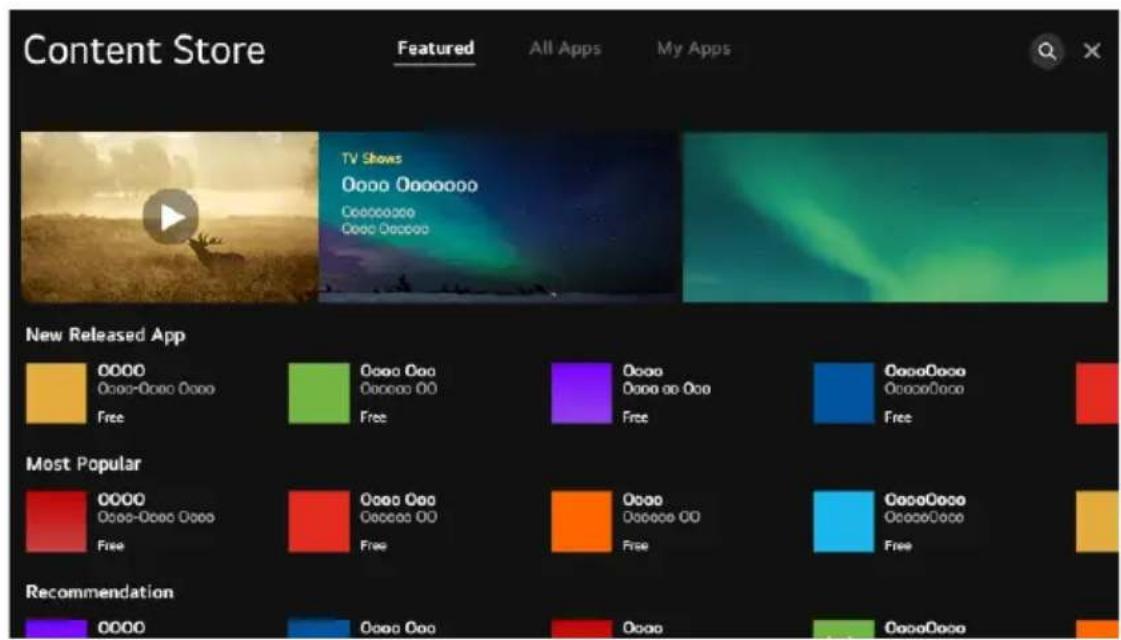This screenshot has width=1121, height=640.
Task: Select partial red app icon in New Released App row
Action: click(x=1098, y=393)
